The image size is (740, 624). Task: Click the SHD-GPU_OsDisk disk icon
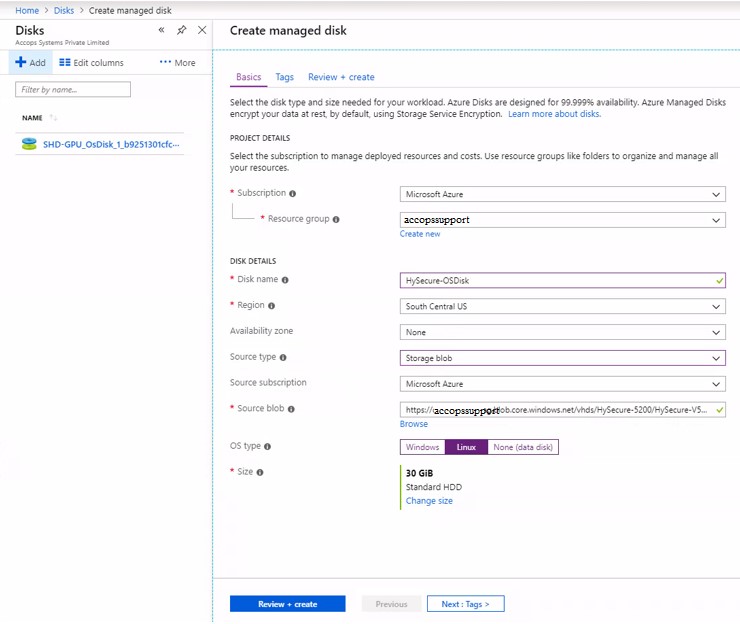pyautogui.click(x=29, y=144)
